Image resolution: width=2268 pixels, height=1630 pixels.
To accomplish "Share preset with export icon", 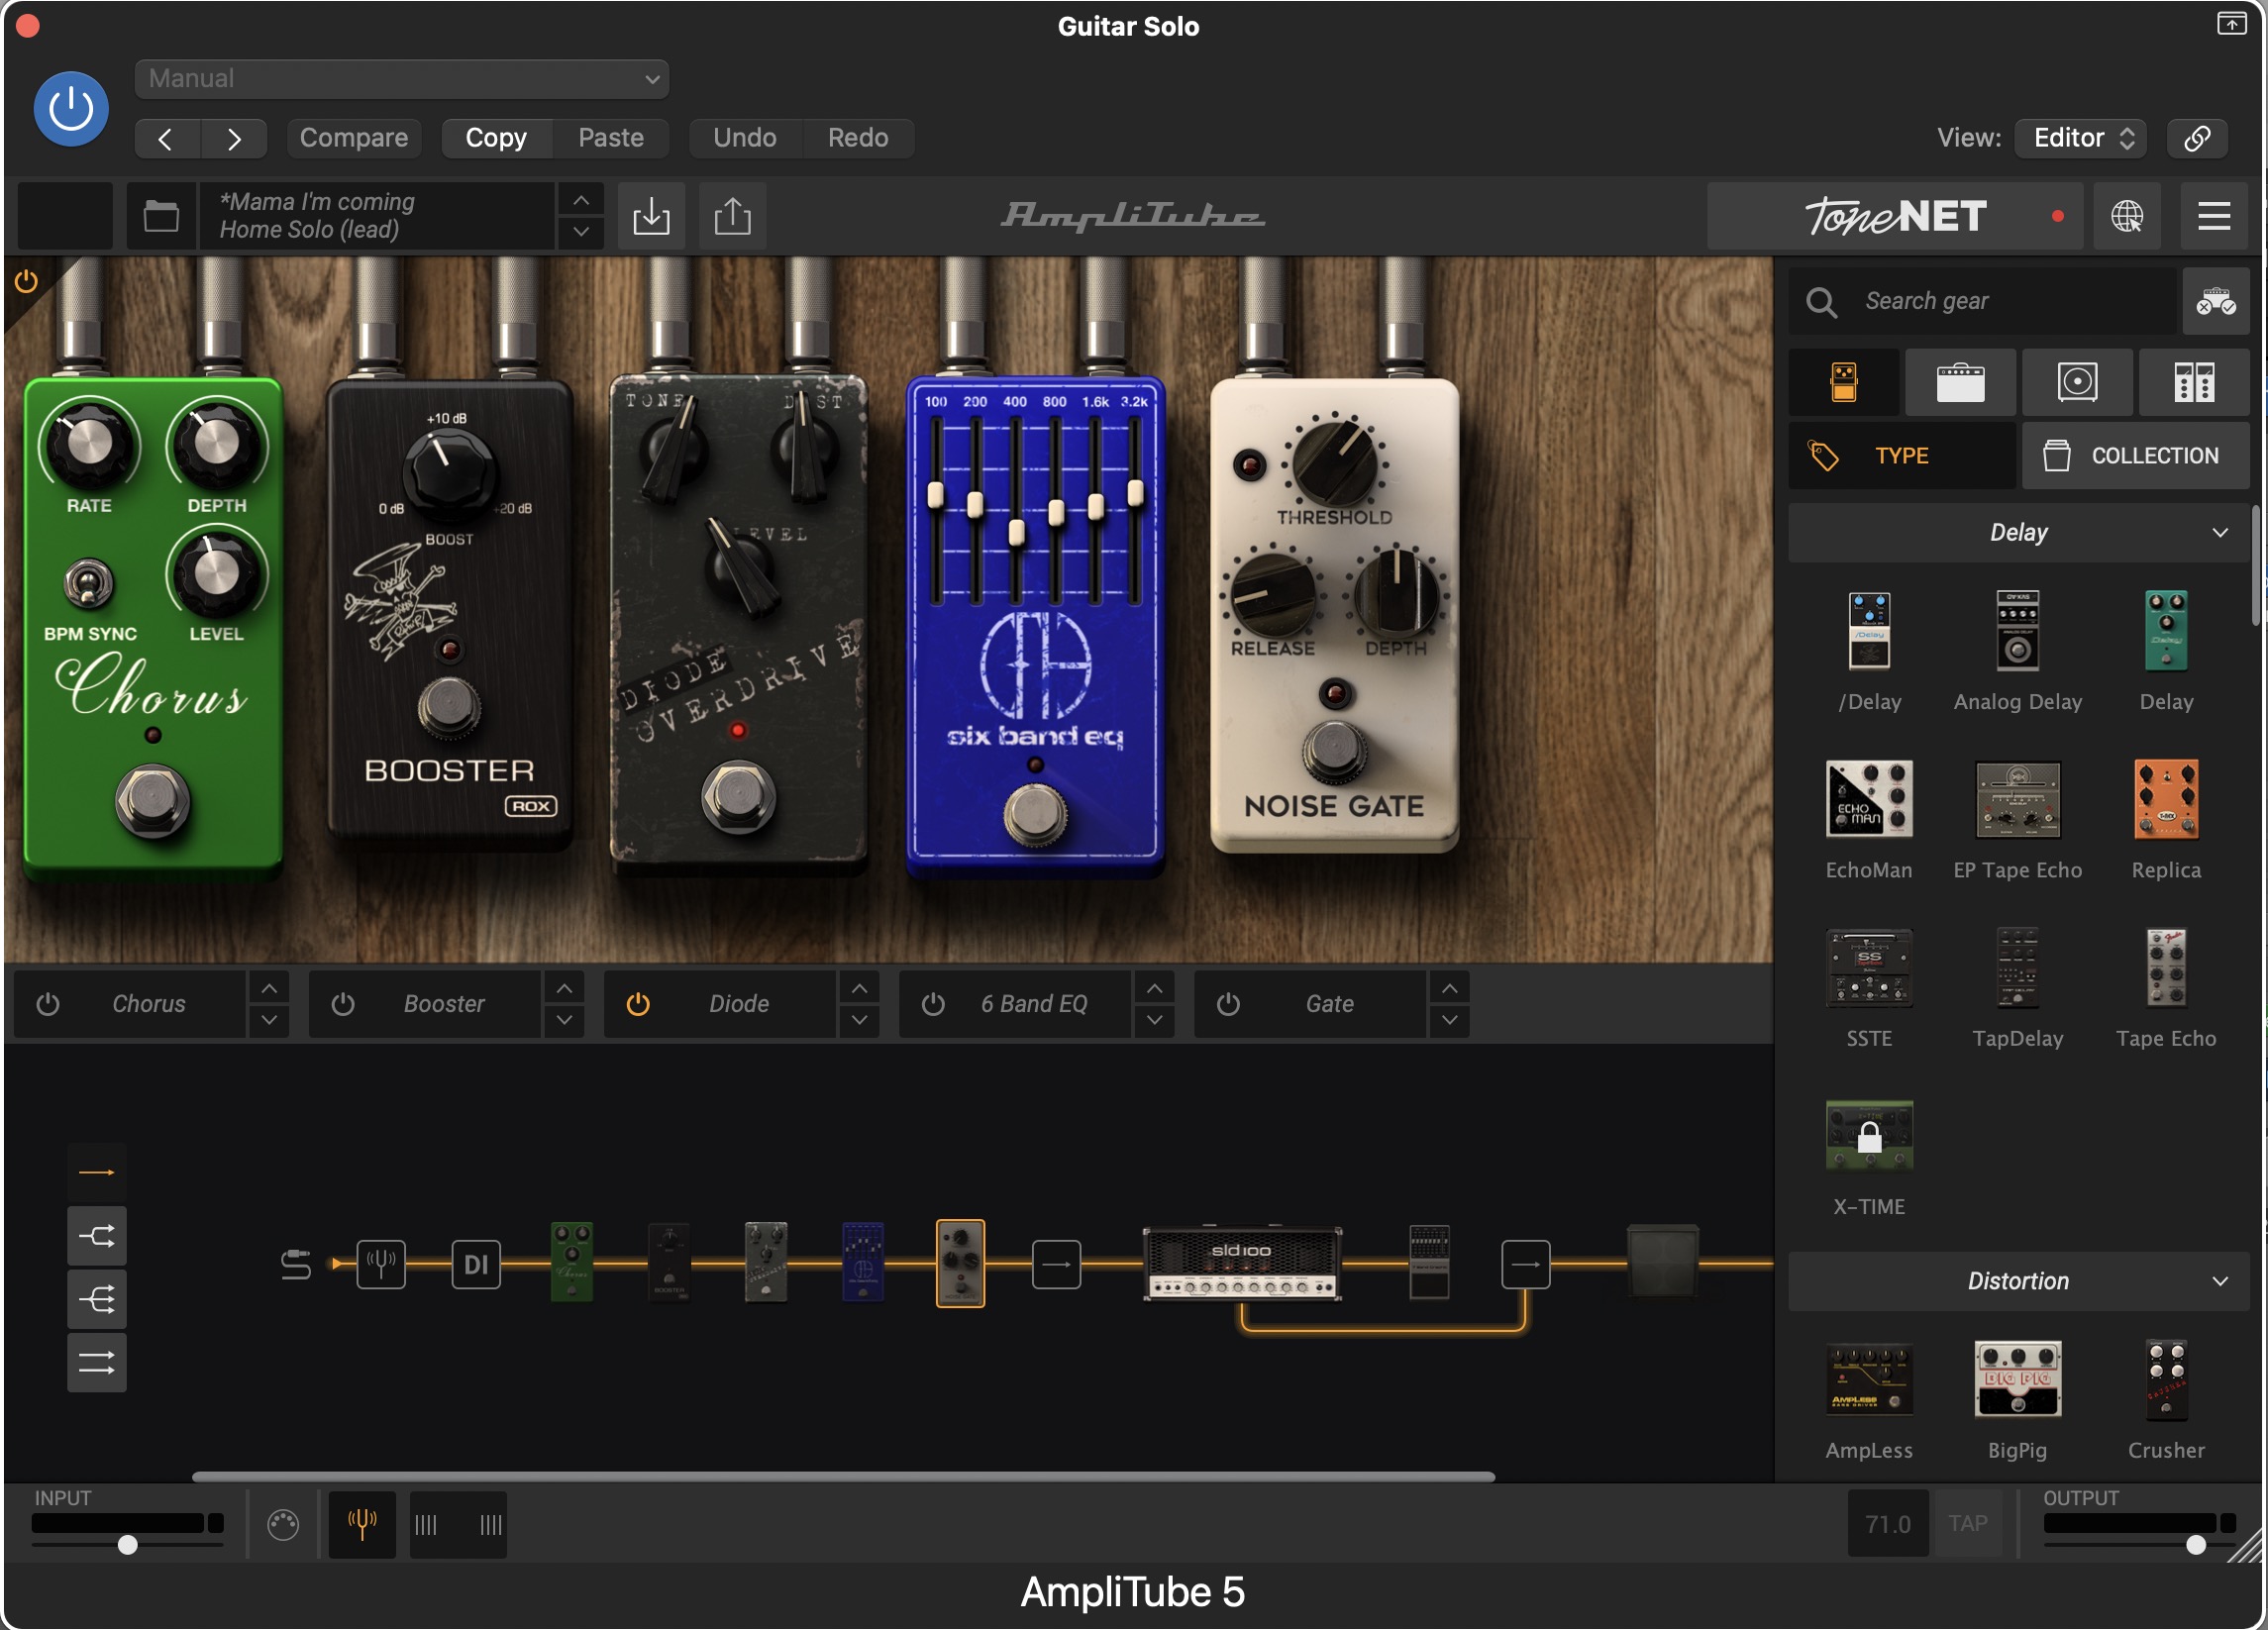I will [732, 216].
